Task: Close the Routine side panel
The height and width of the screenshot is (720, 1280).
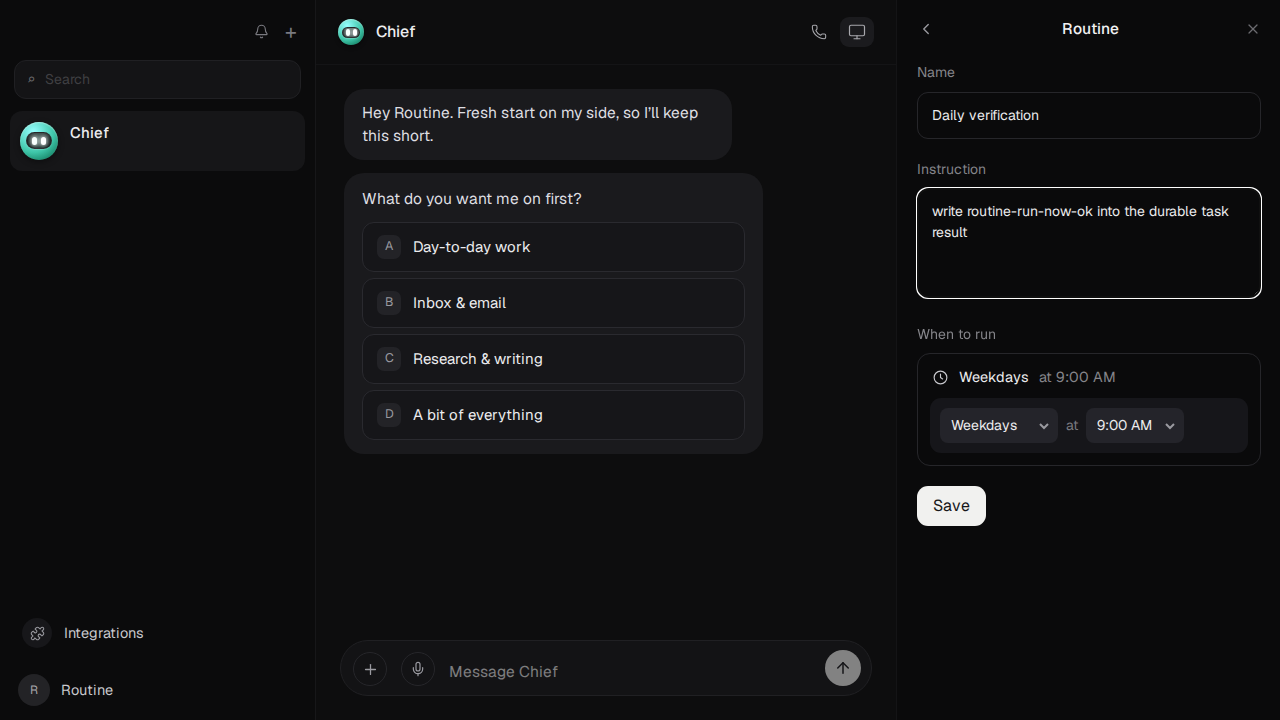Action: click(x=1253, y=29)
